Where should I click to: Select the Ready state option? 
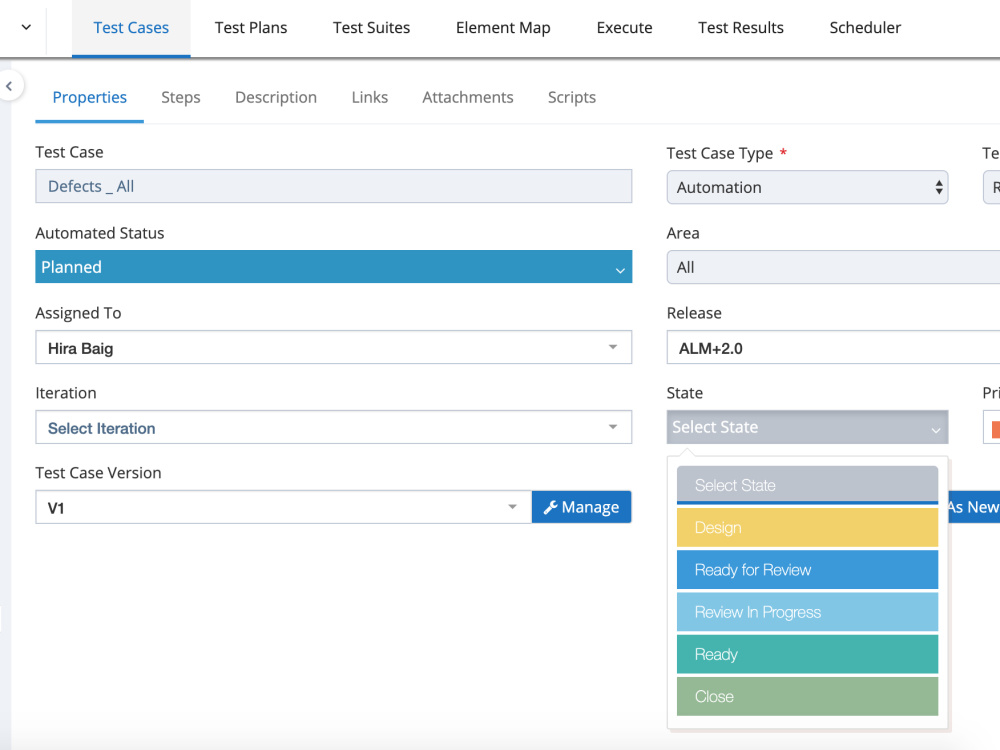807,654
